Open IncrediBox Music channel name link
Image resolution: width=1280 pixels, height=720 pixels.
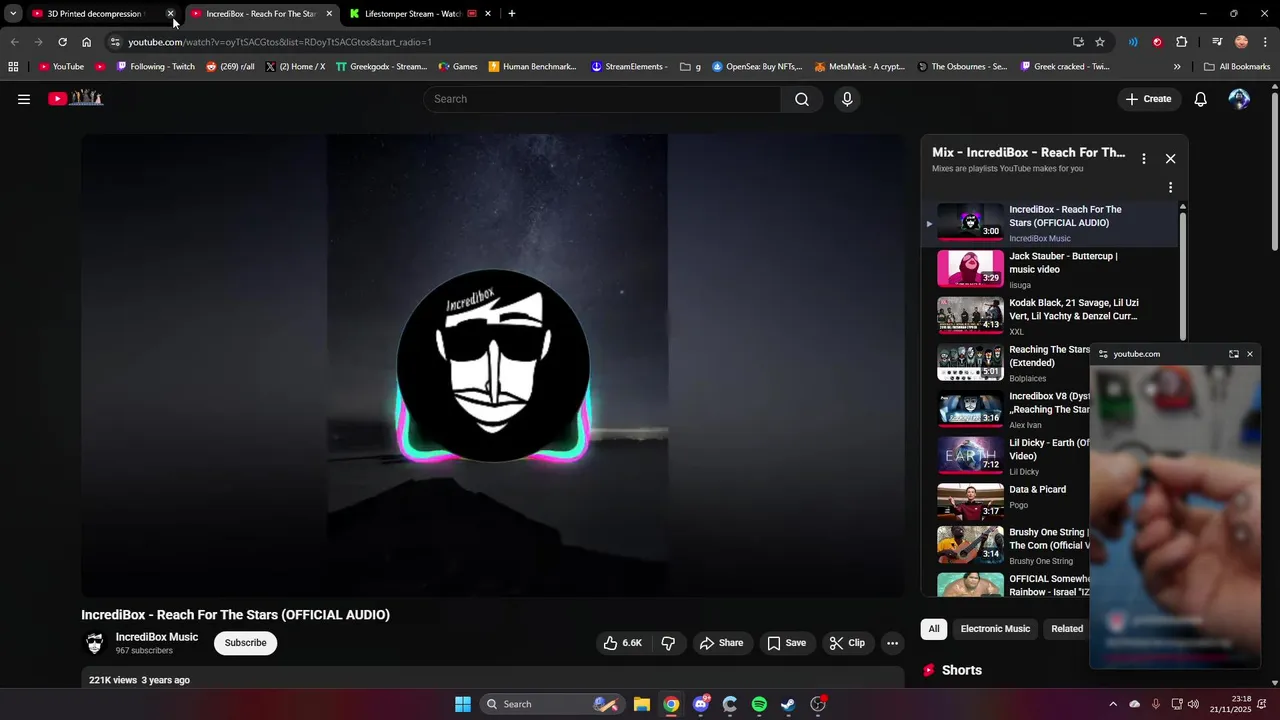pos(157,637)
